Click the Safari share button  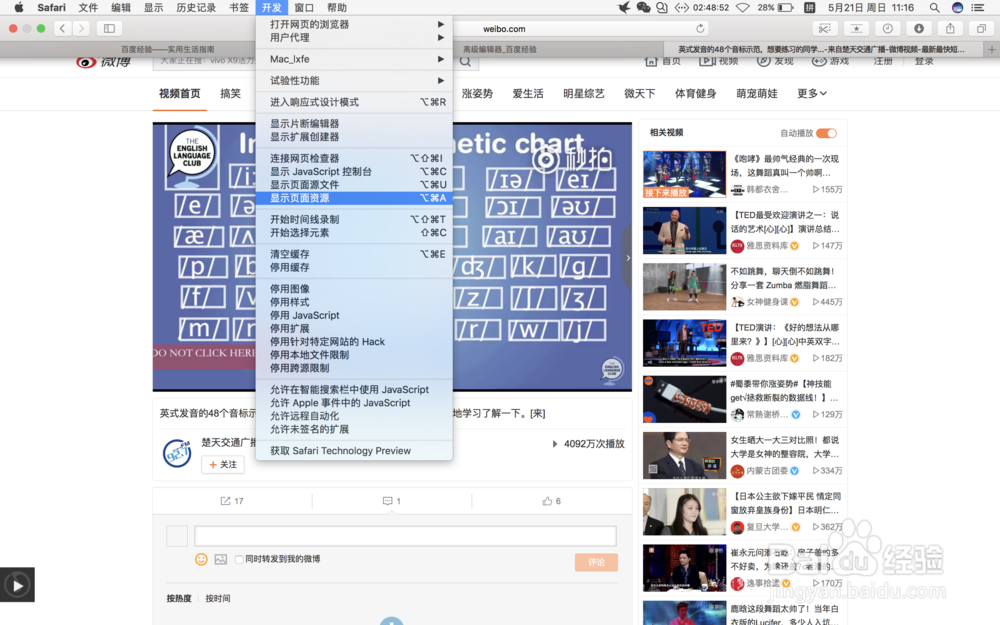point(950,28)
